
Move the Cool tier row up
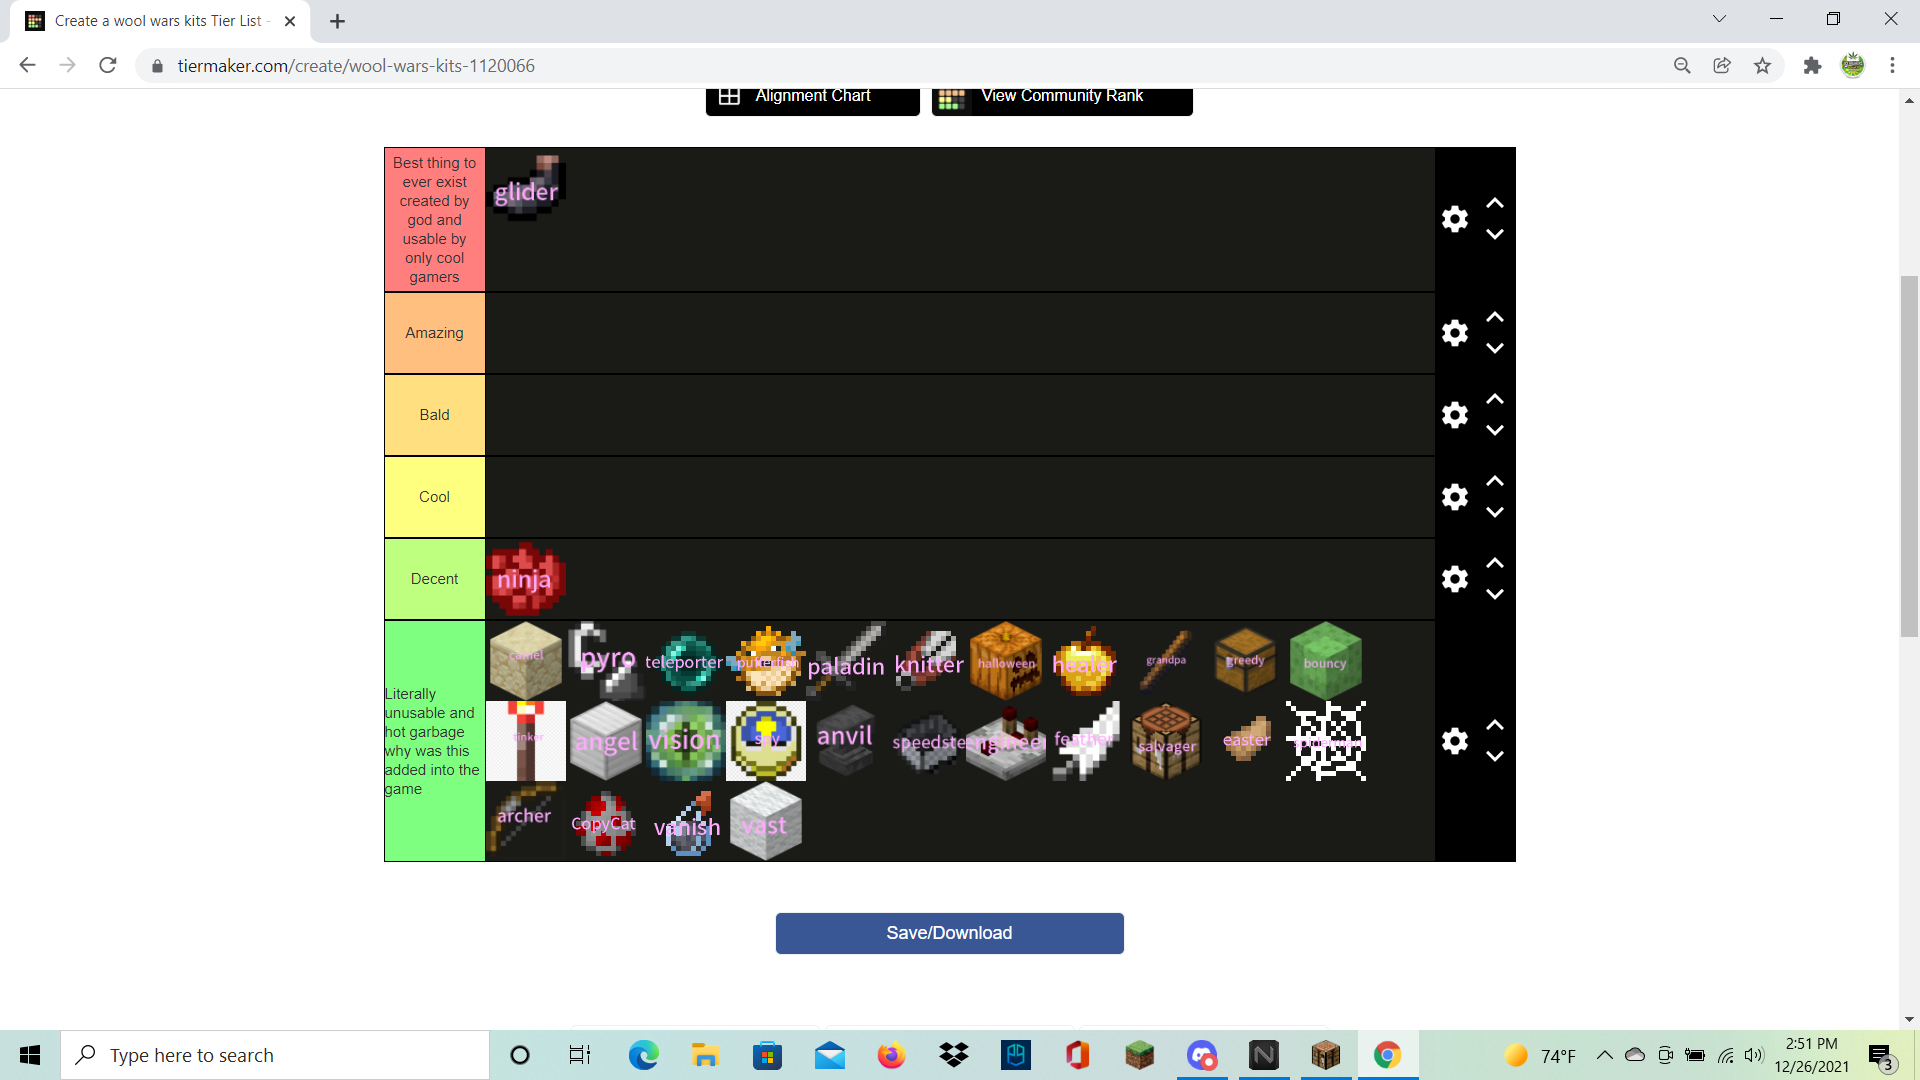(x=1495, y=481)
